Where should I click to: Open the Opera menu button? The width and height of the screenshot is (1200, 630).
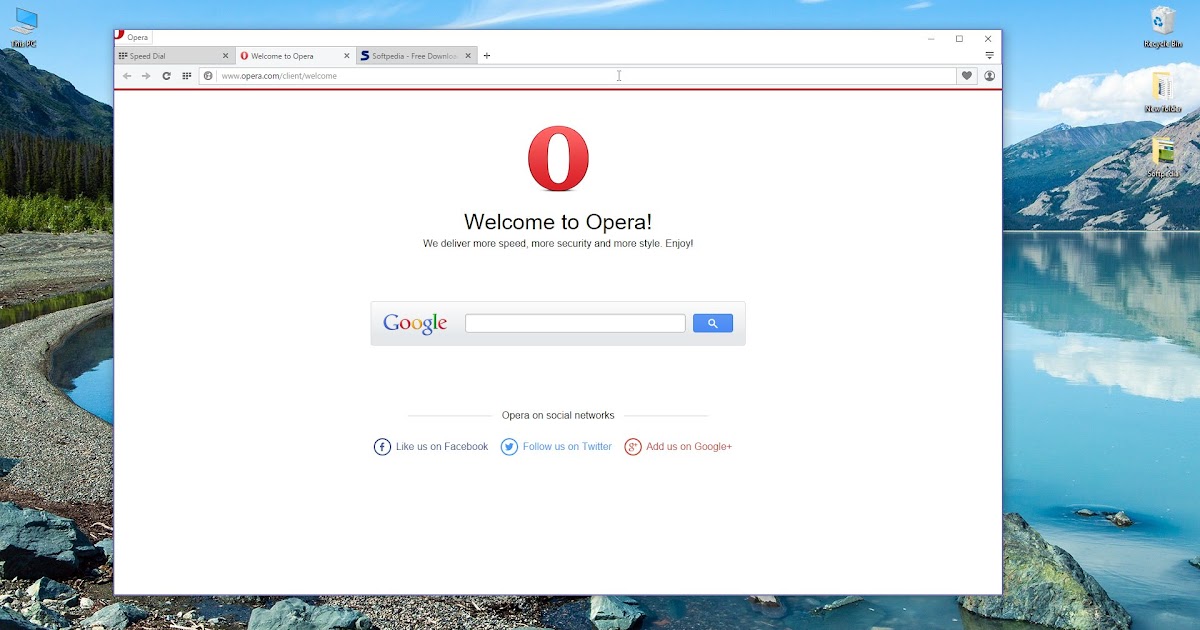[x=132, y=37]
